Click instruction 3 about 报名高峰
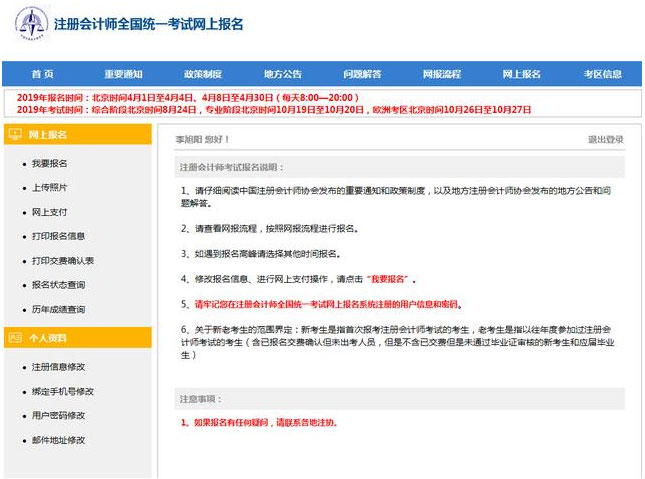Image resolution: width=645 pixels, height=479 pixels. coord(261,254)
